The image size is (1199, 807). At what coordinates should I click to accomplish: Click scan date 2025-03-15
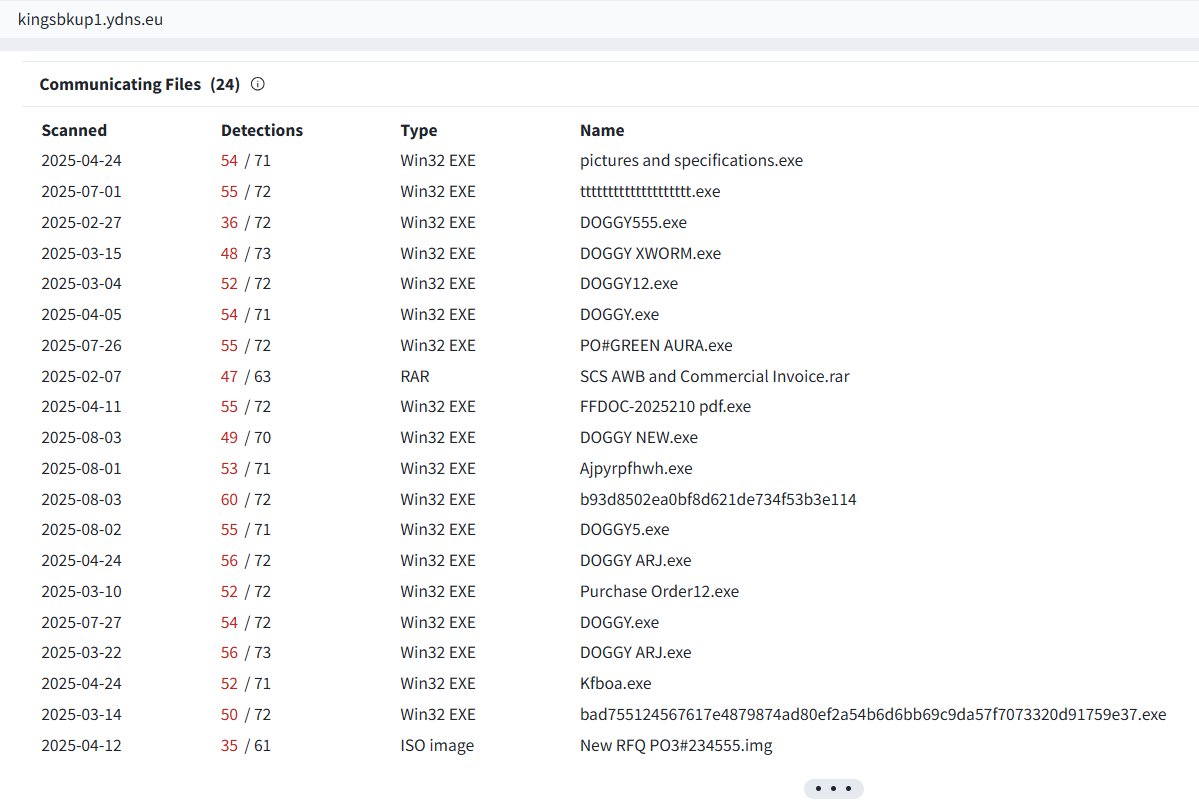click(81, 253)
